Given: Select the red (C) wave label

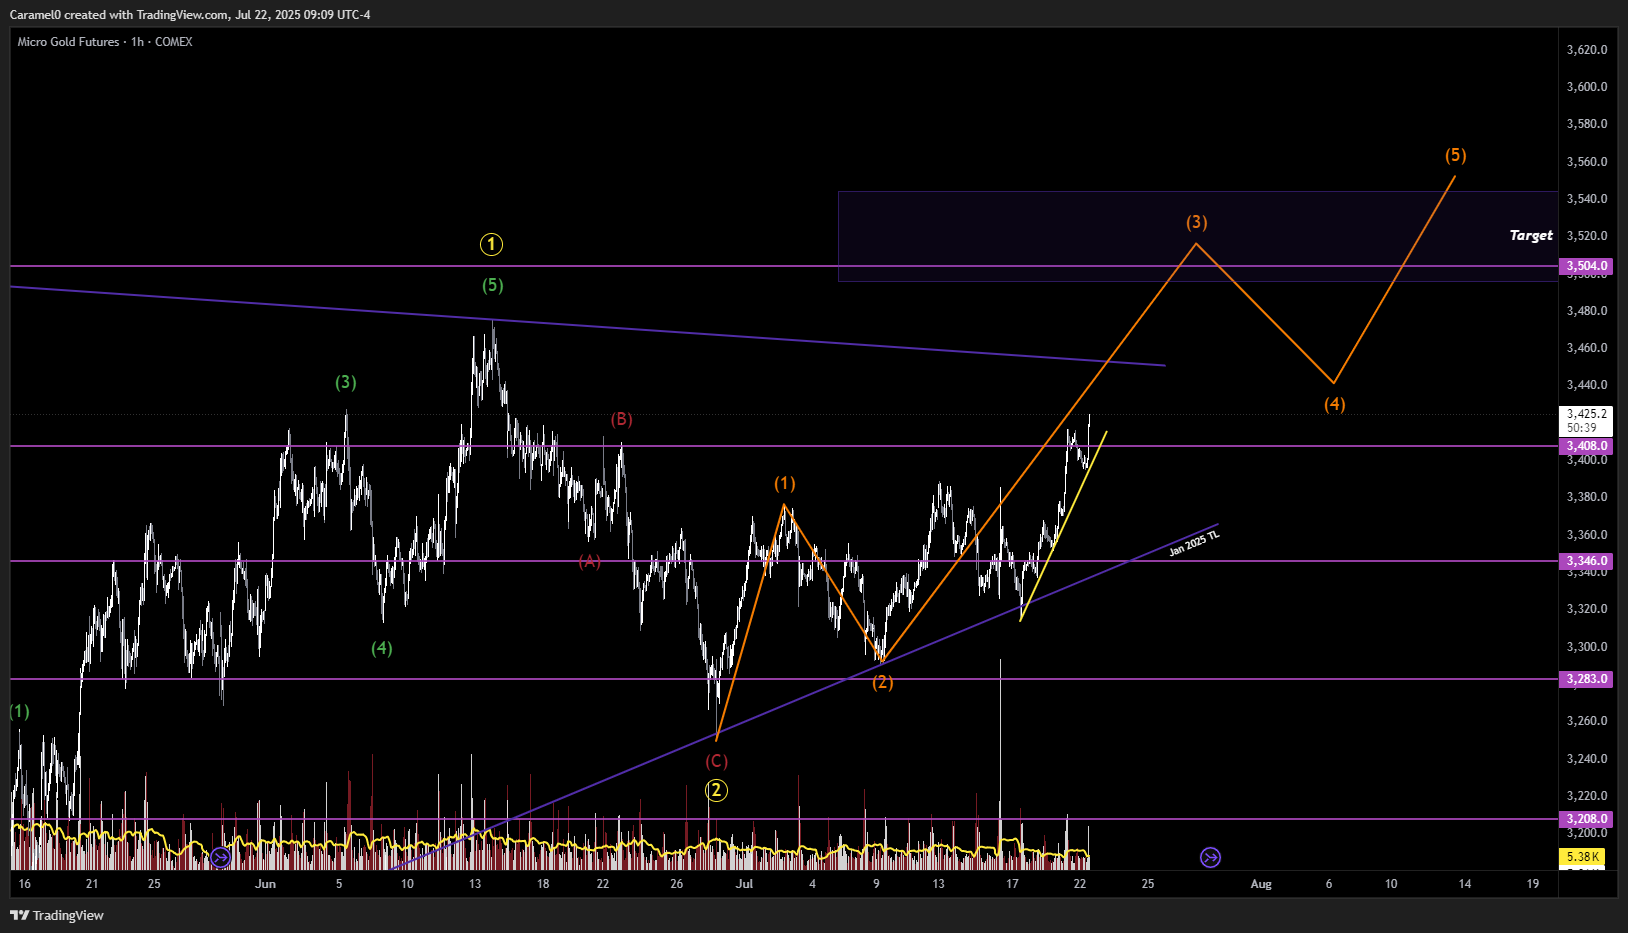Looking at the screenshot, I should [x=717, y=761].
